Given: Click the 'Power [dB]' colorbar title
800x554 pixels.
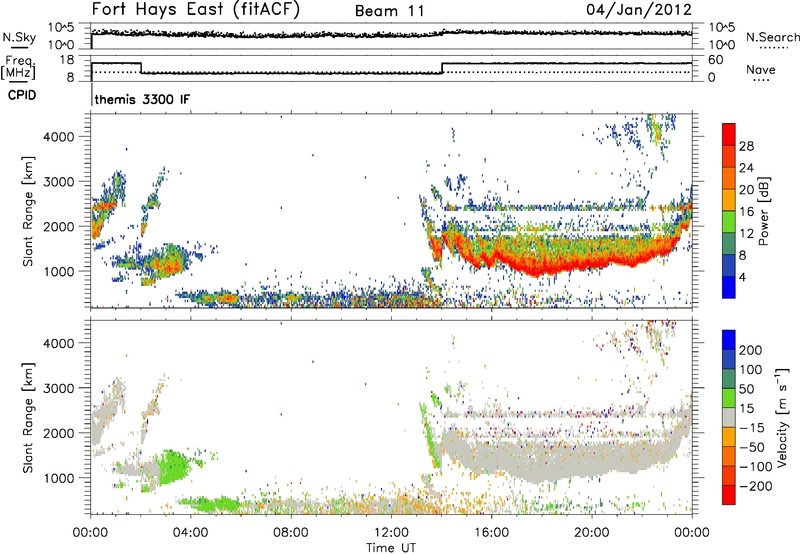Looking at the screenshot, I should tap(764, 211).
